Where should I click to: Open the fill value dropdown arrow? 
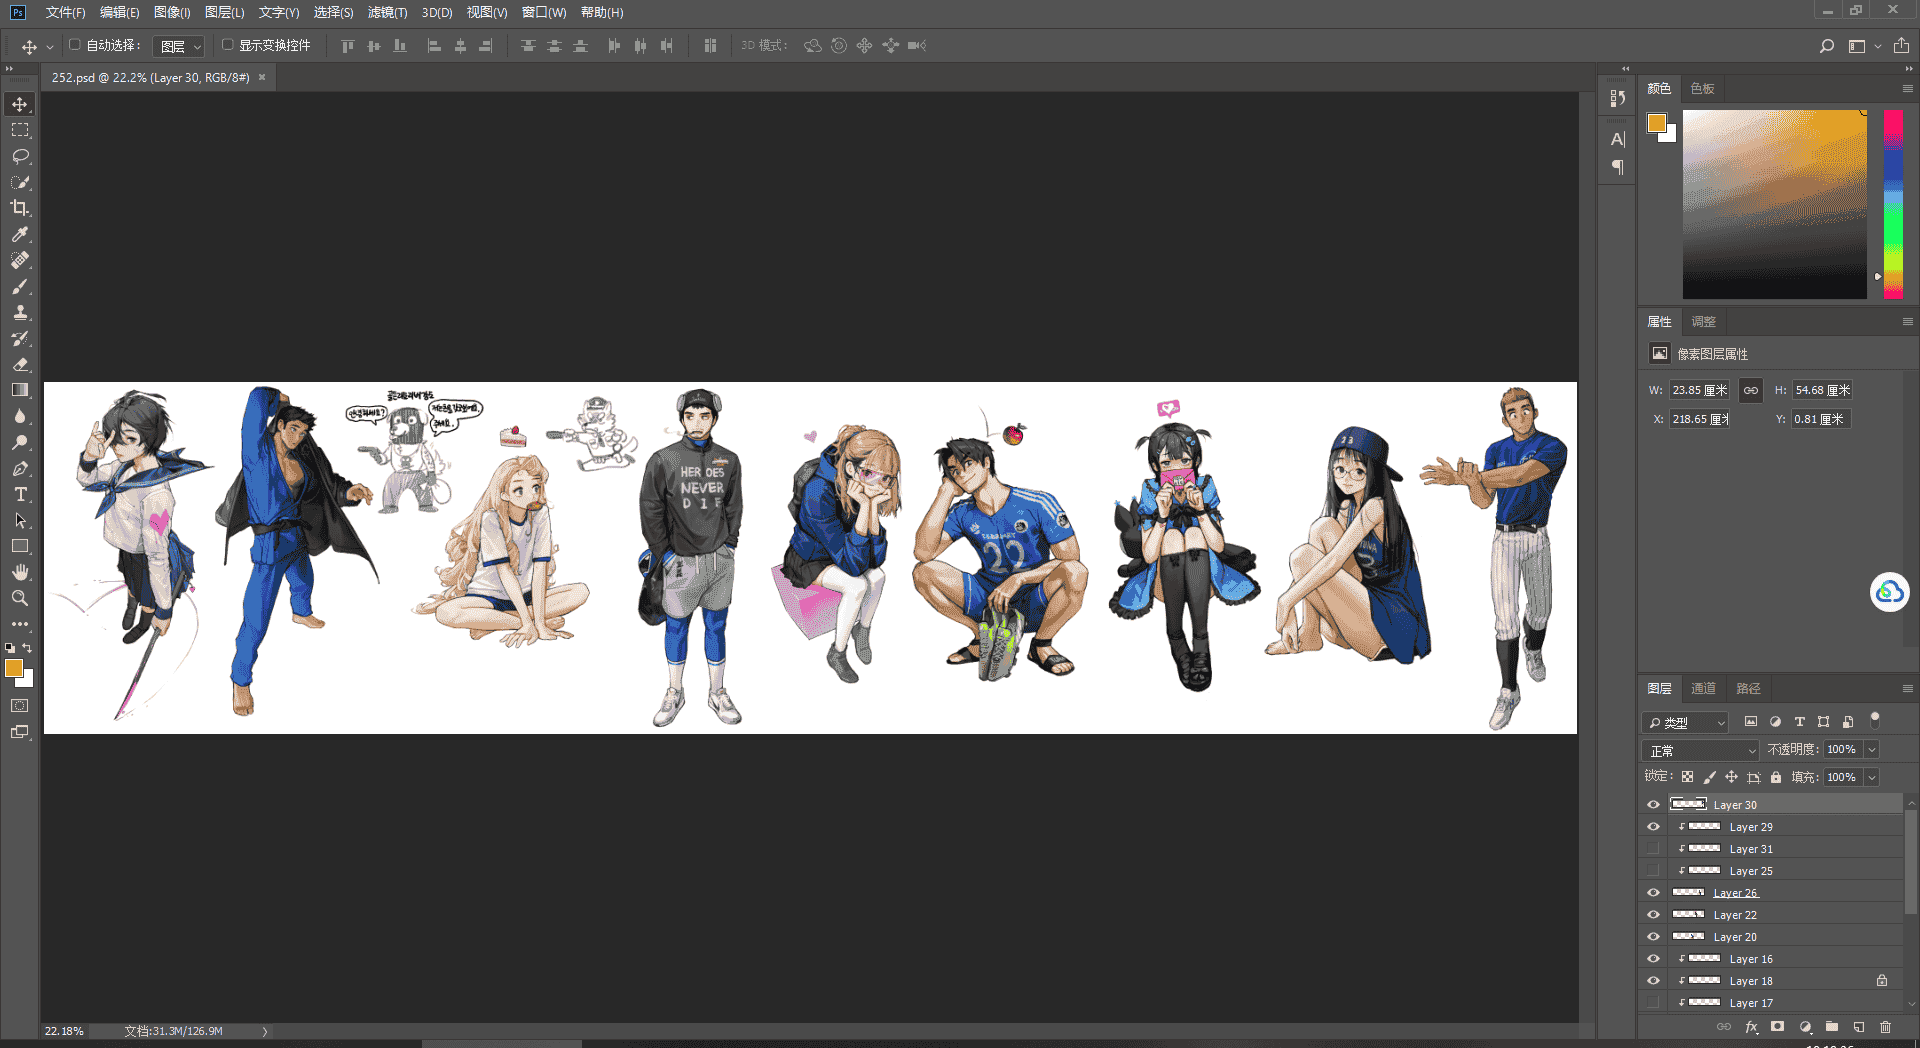pyautogui.click(x=1872, y=777)
